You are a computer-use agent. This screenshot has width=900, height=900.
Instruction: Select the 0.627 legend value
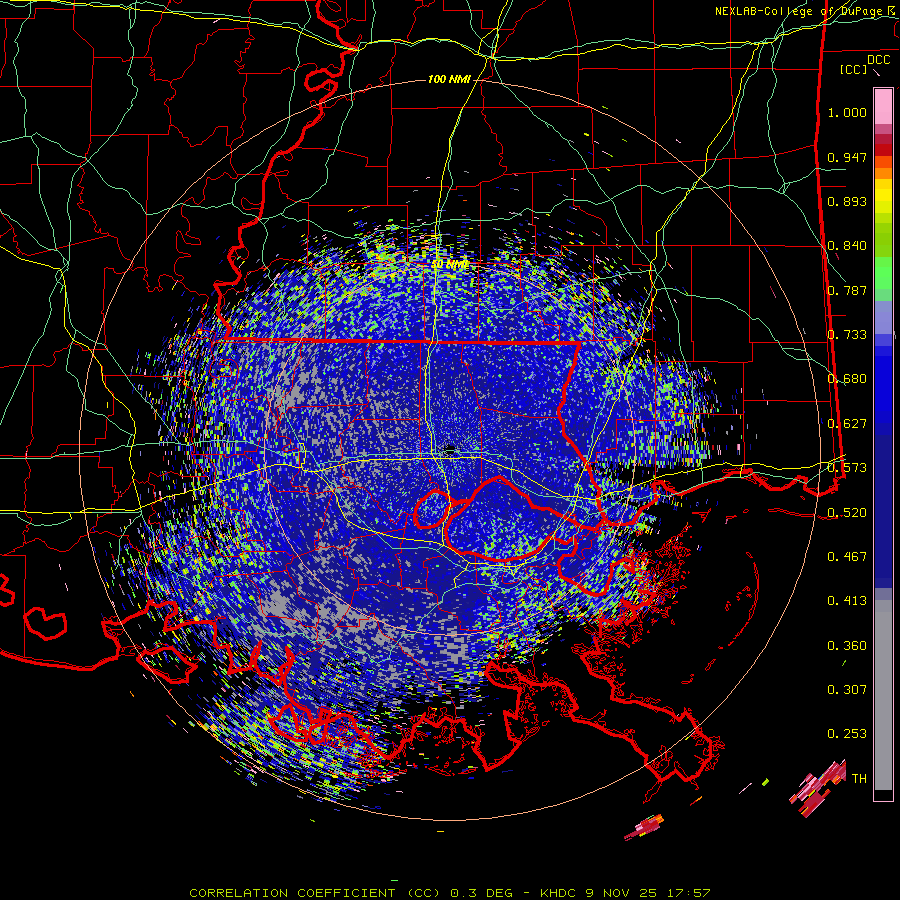click(847, 424)
